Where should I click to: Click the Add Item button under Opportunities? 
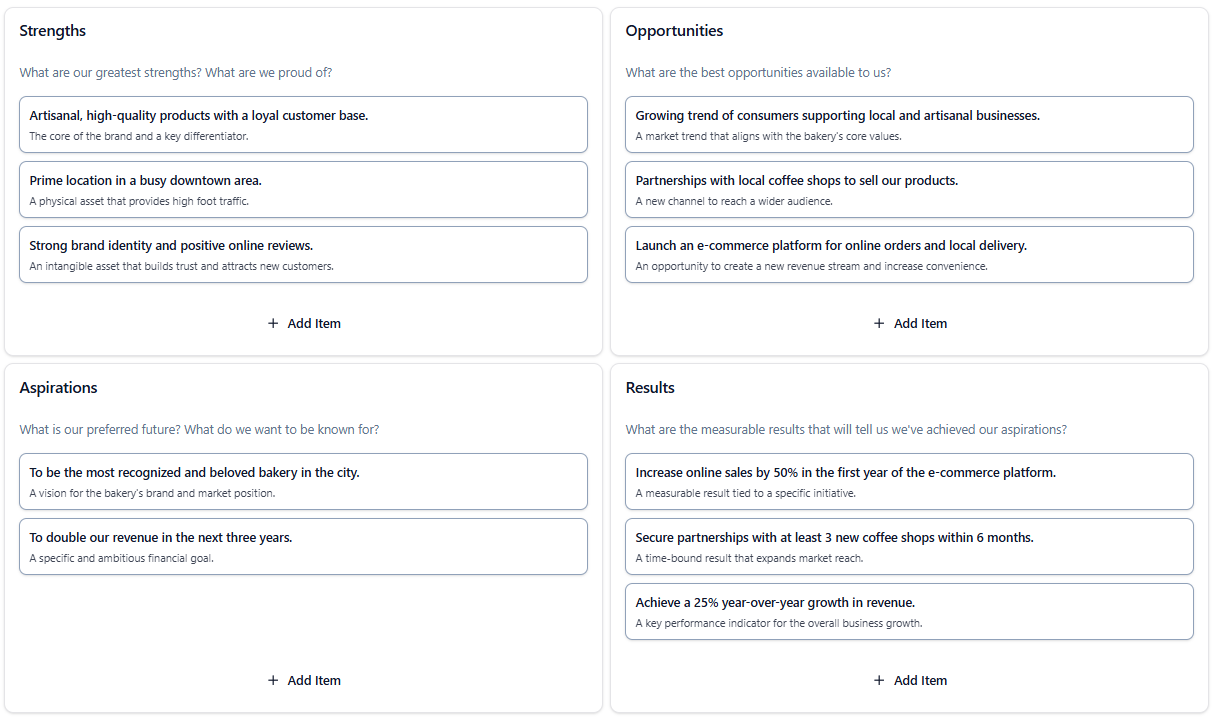click(x=910, y=323)
